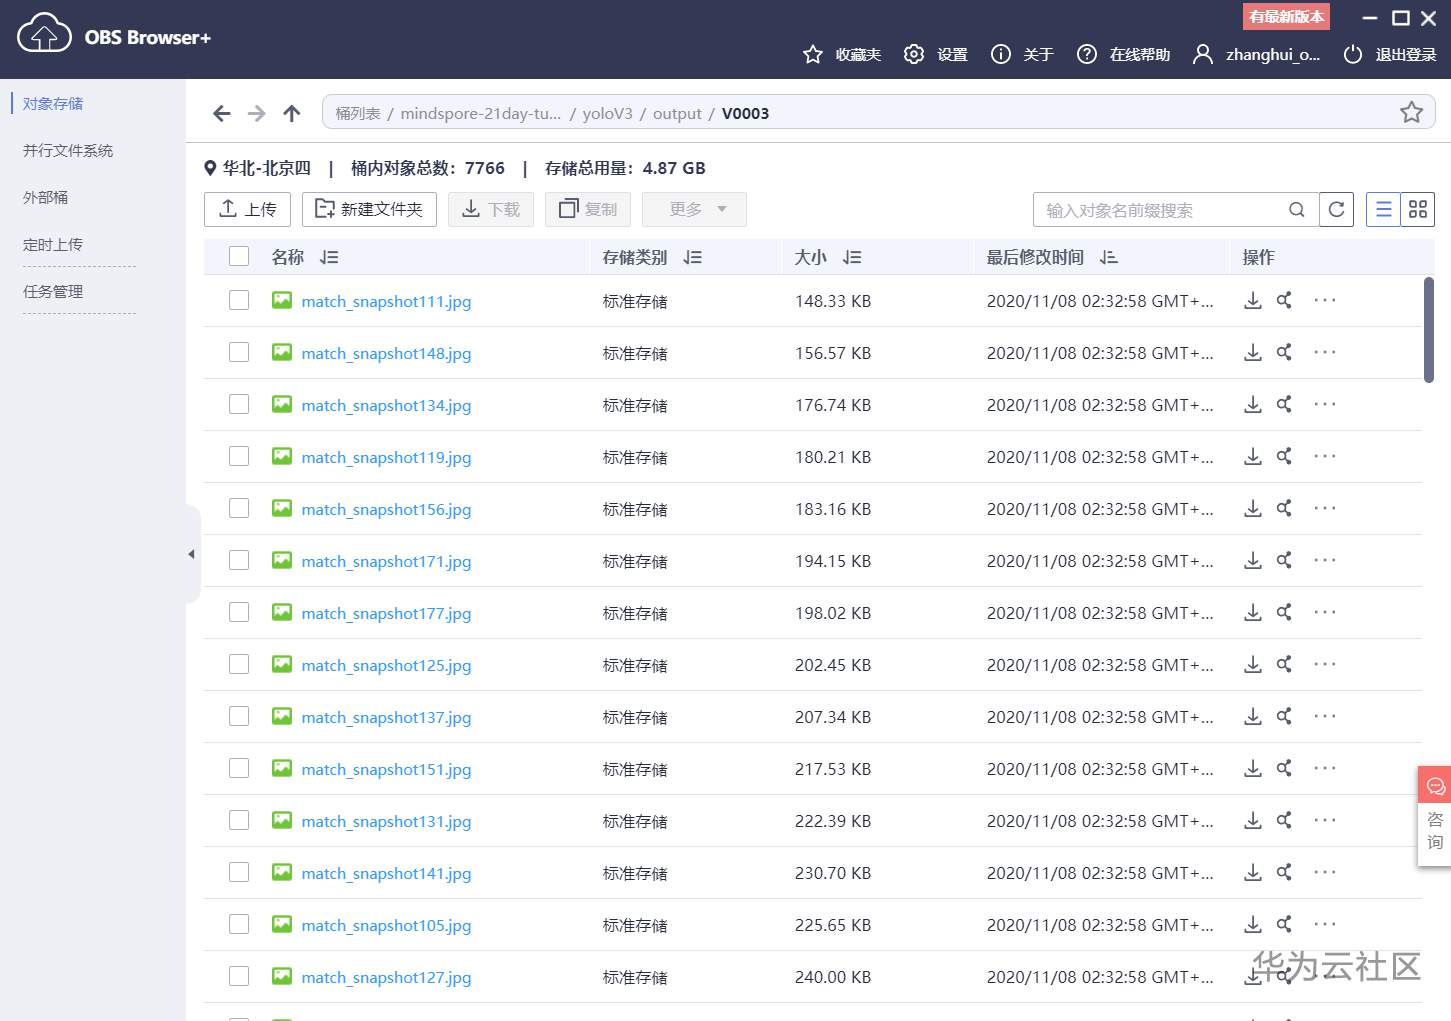This screenshot has width=1451, height=1021.
Task: Open 任务管理 in the sidebar
Action: pyautogui.click(x=53, y=291)
